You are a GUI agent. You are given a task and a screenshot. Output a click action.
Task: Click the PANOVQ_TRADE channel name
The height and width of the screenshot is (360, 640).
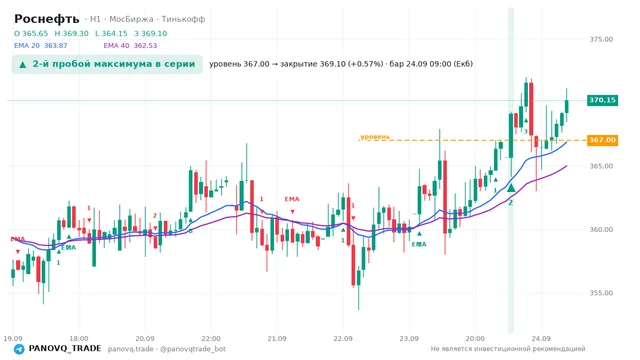coord(65,349)
